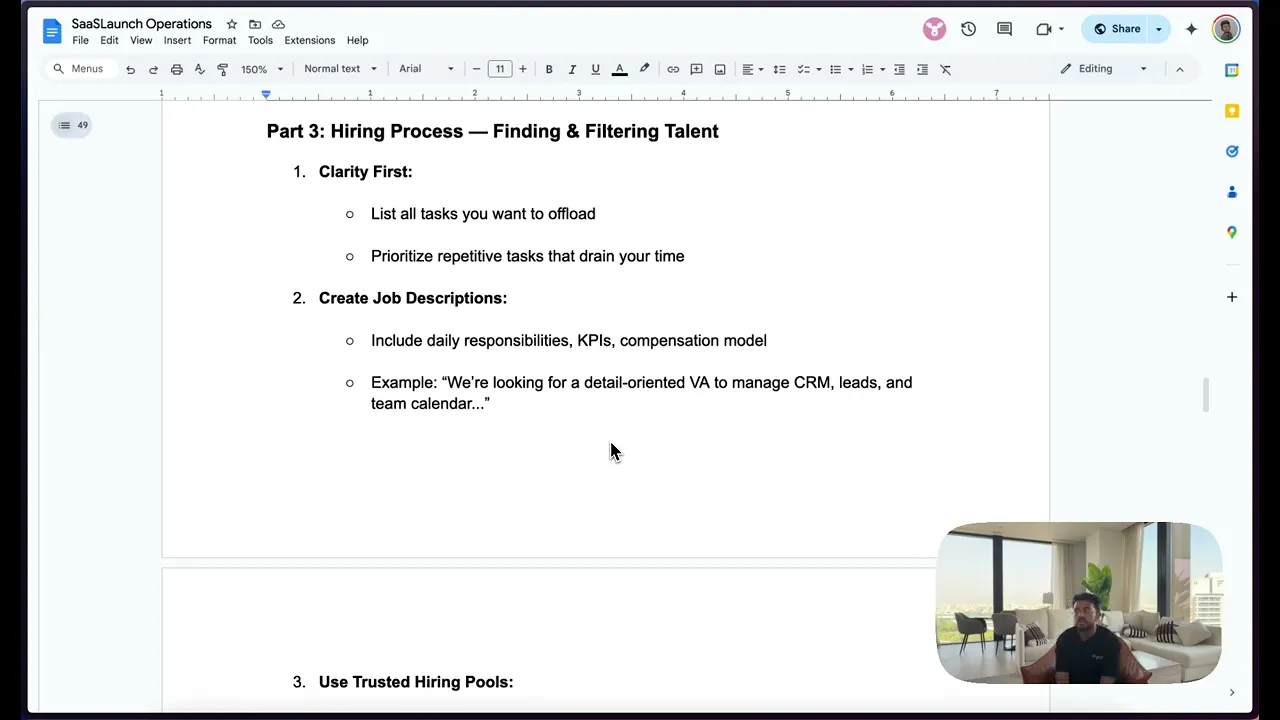Open the File menu
Viewport: 1280px width, 720px height.
click(x=80, y=41)
